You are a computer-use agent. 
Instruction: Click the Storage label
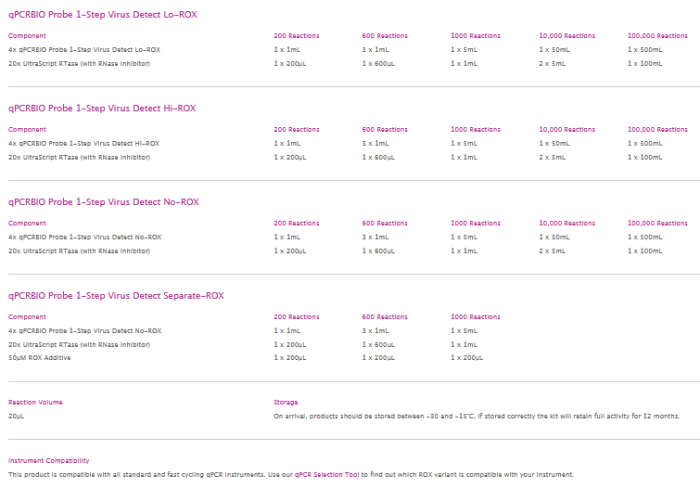tap(286, 402)
